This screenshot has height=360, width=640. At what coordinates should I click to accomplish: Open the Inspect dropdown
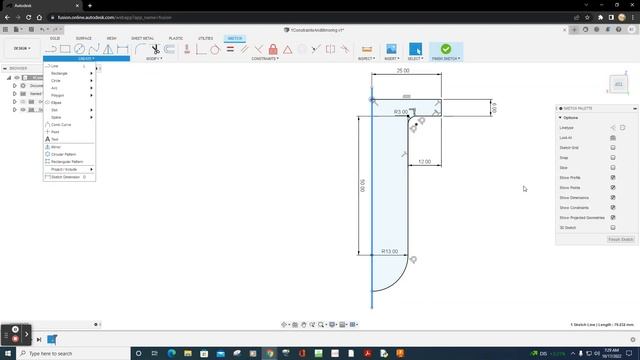(x=367, y=59)
